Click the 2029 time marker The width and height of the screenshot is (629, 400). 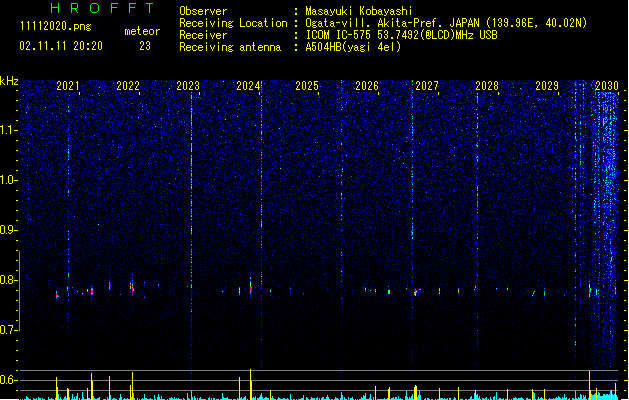(547, 85)
